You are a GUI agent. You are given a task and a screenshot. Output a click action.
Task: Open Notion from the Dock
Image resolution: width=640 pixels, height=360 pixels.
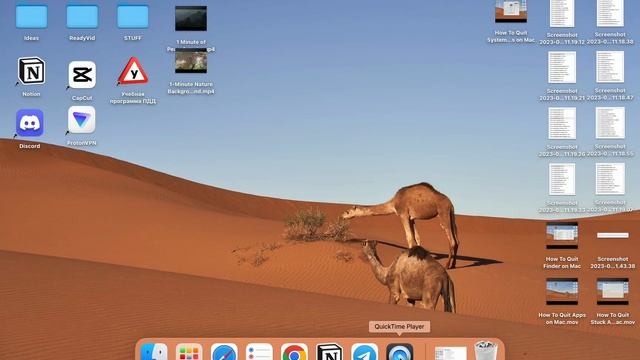coord(329,352)
